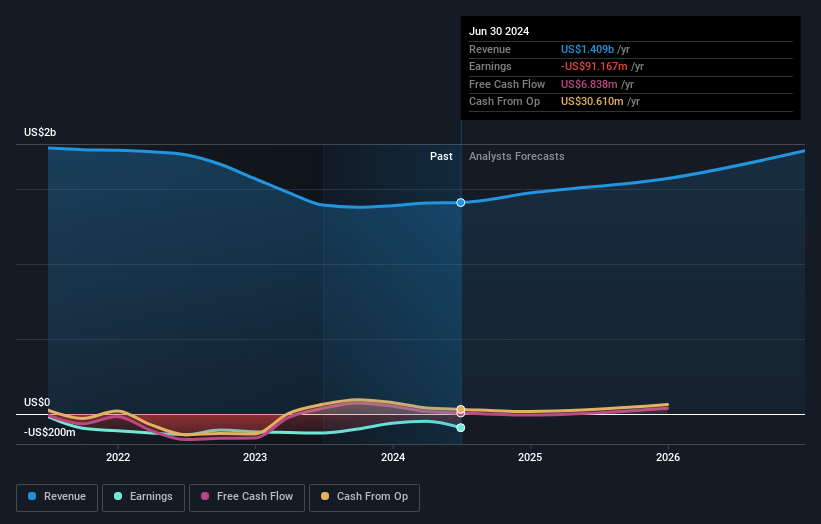
Task: Click the Past label on chart
Action: pos(441,157)
